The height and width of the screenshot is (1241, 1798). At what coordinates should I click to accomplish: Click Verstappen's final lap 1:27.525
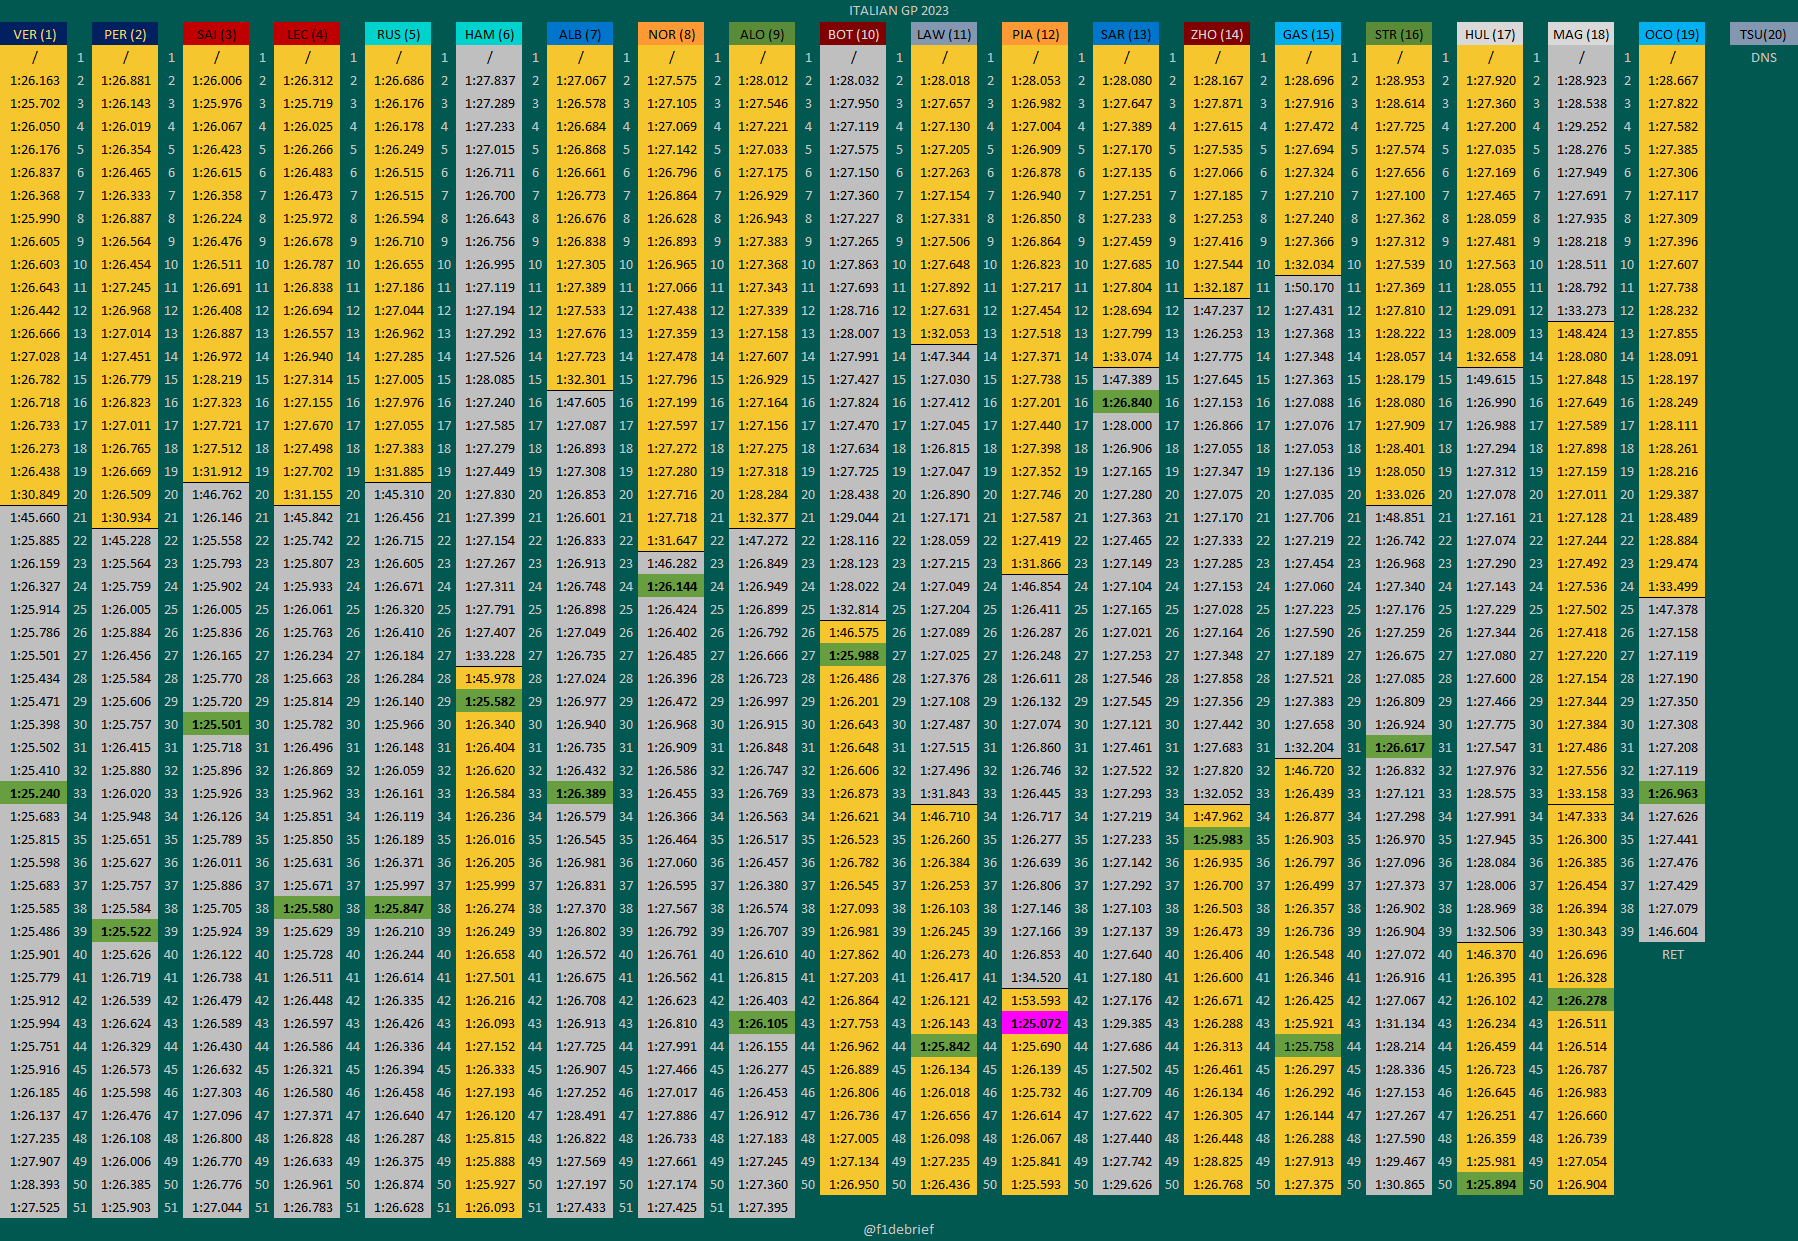click(x=35, y=1207)
